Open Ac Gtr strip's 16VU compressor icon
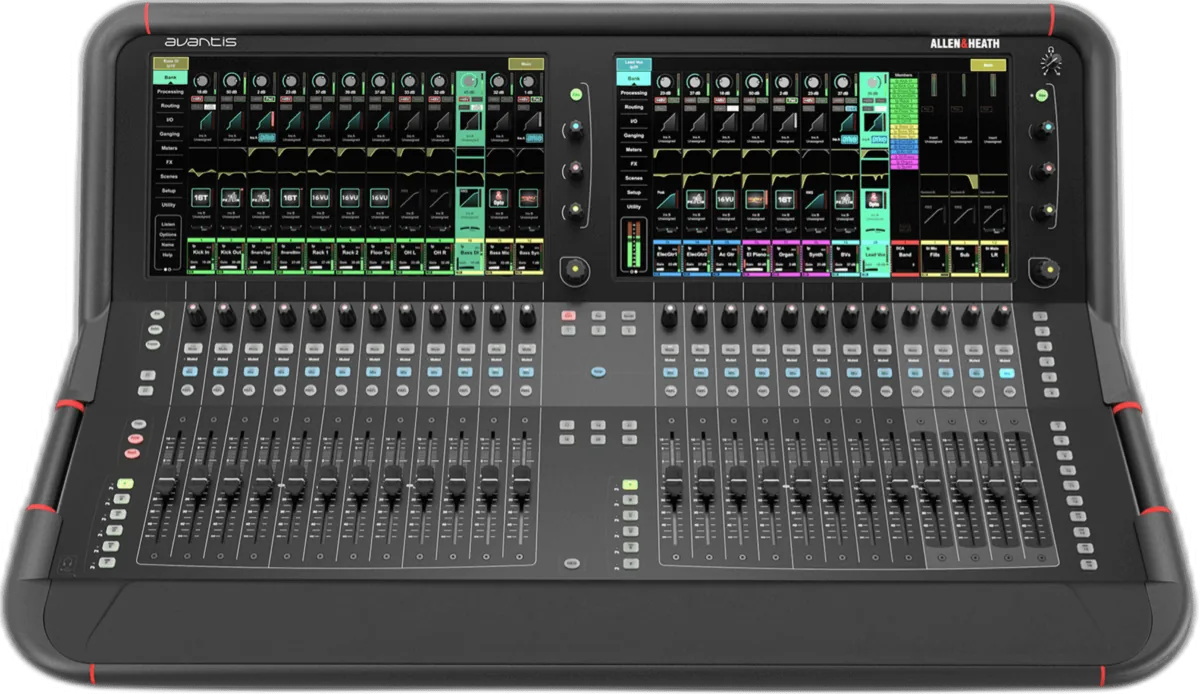This screenshot has width=1200, height=694. click(725, 201)
